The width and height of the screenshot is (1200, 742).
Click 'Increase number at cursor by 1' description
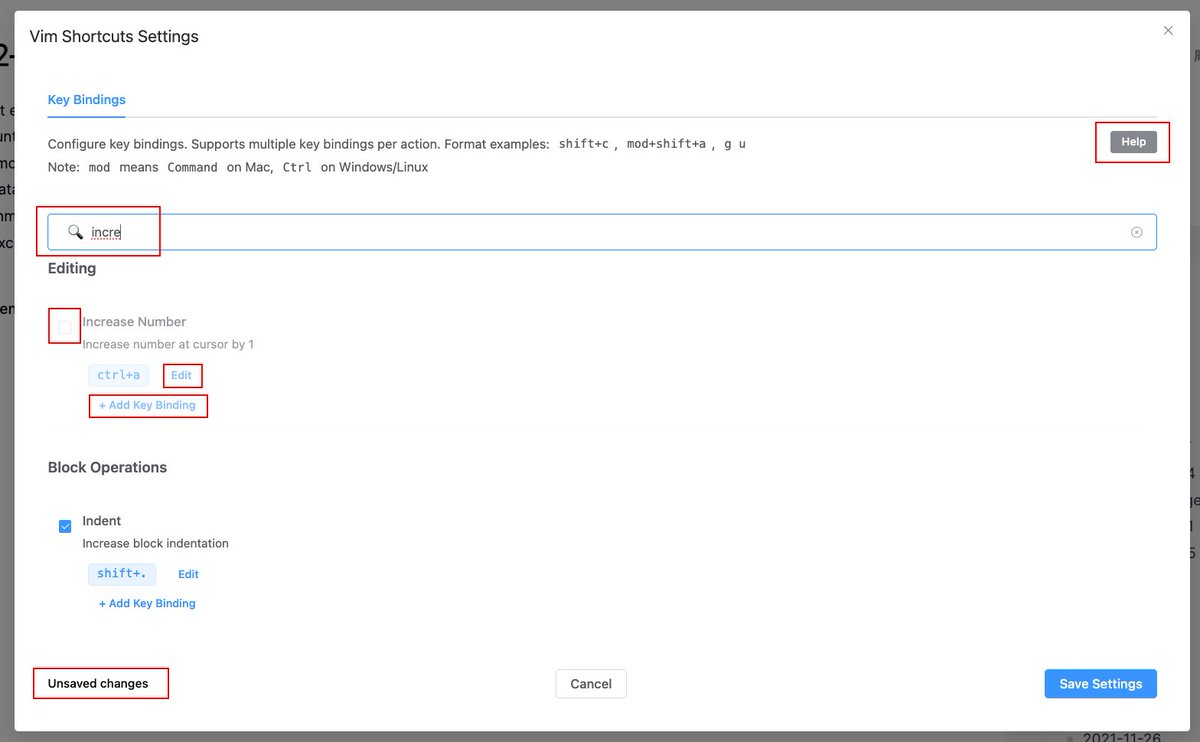tap(168, 344)
